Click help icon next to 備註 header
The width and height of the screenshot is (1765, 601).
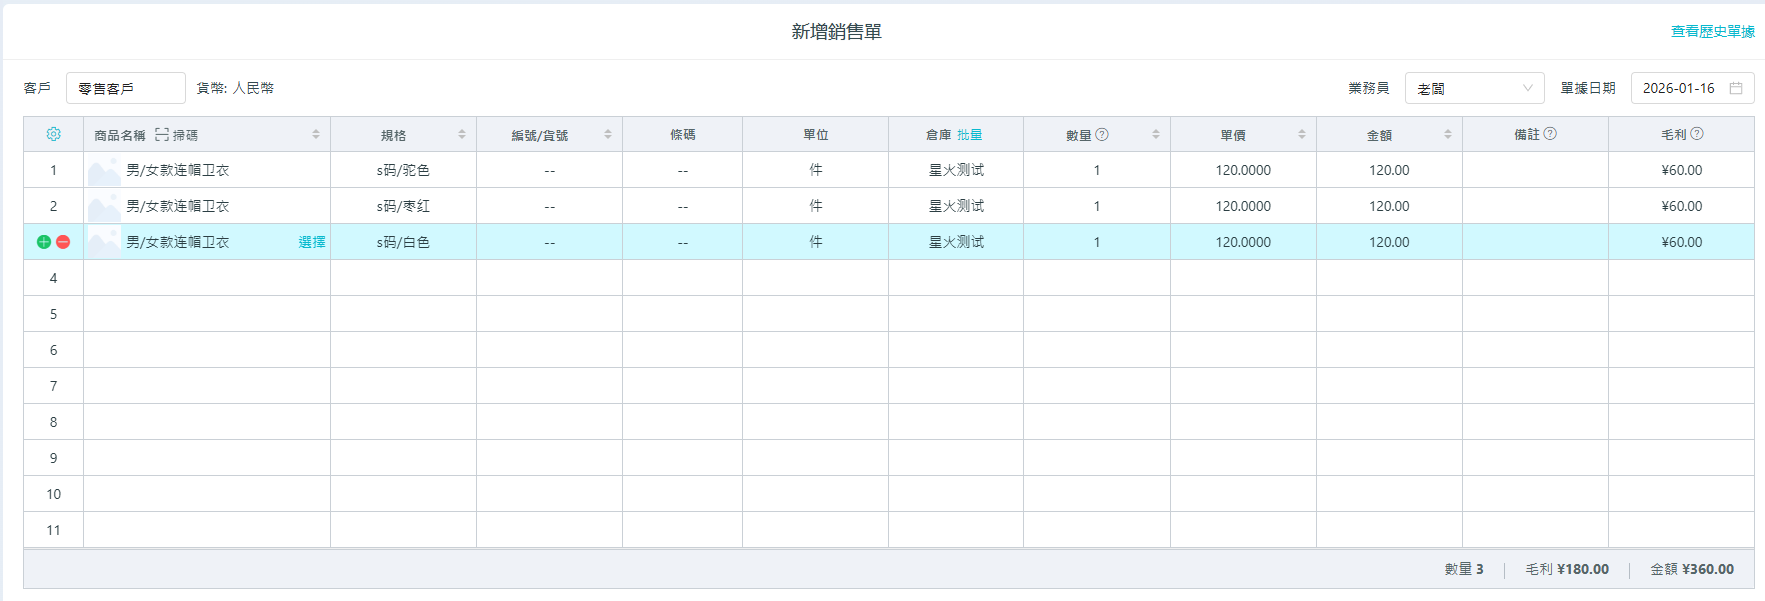pos(1550,134)
